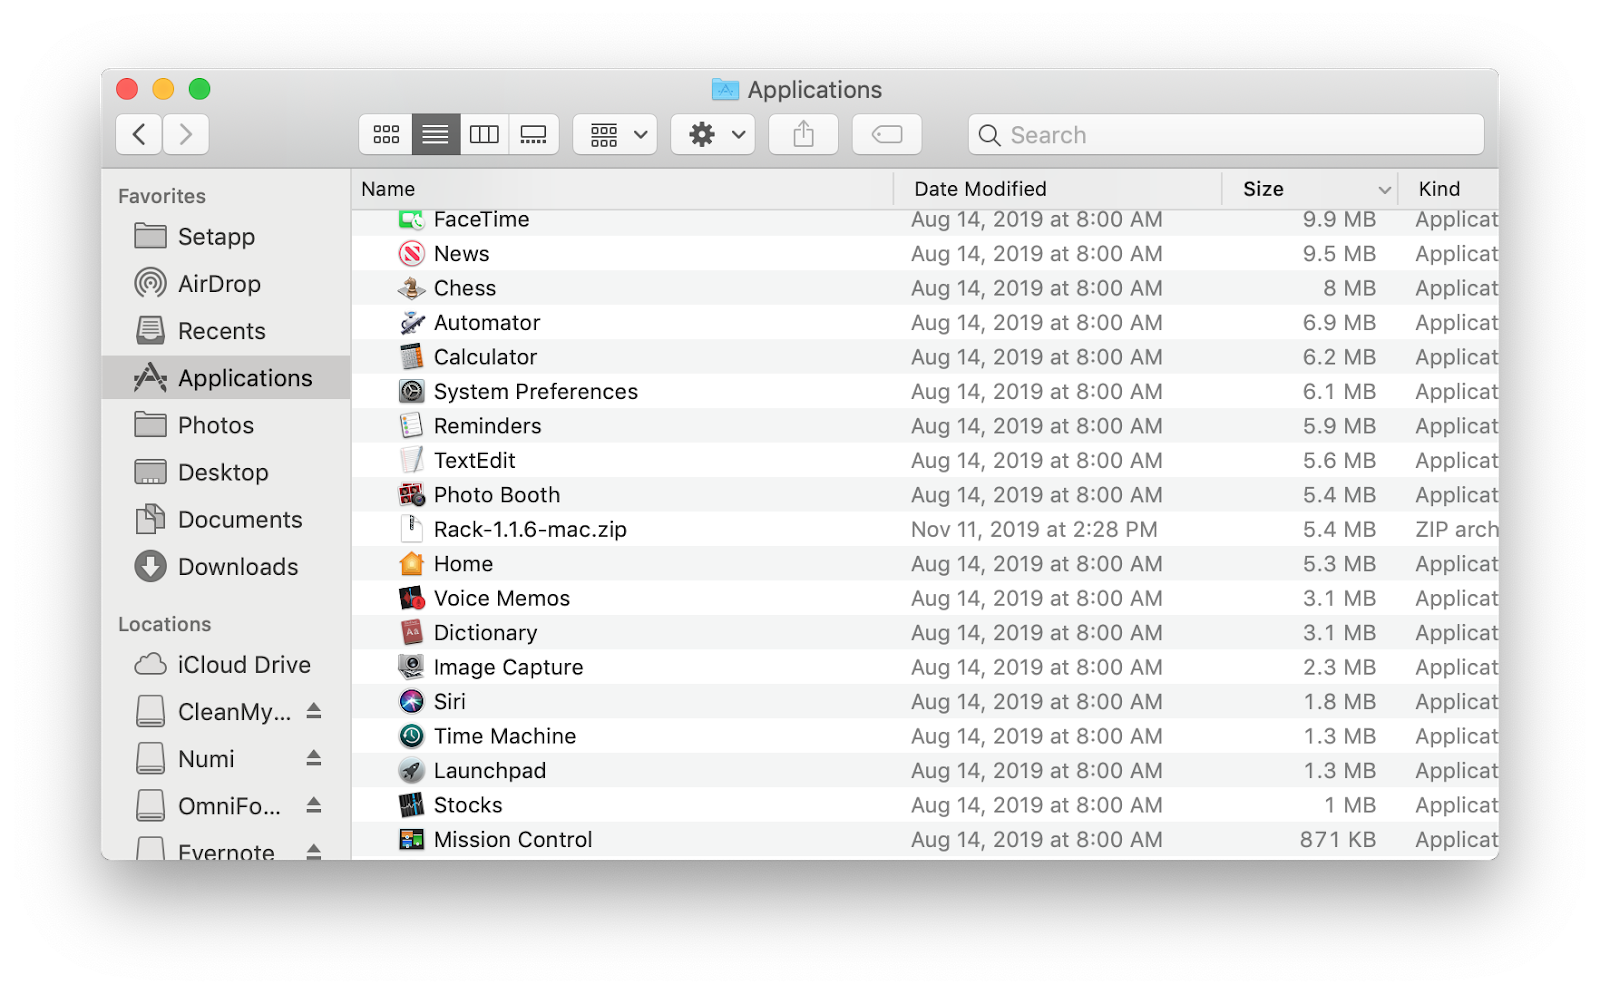Switch to column view

pyautogui.click(x=484, y=134)
